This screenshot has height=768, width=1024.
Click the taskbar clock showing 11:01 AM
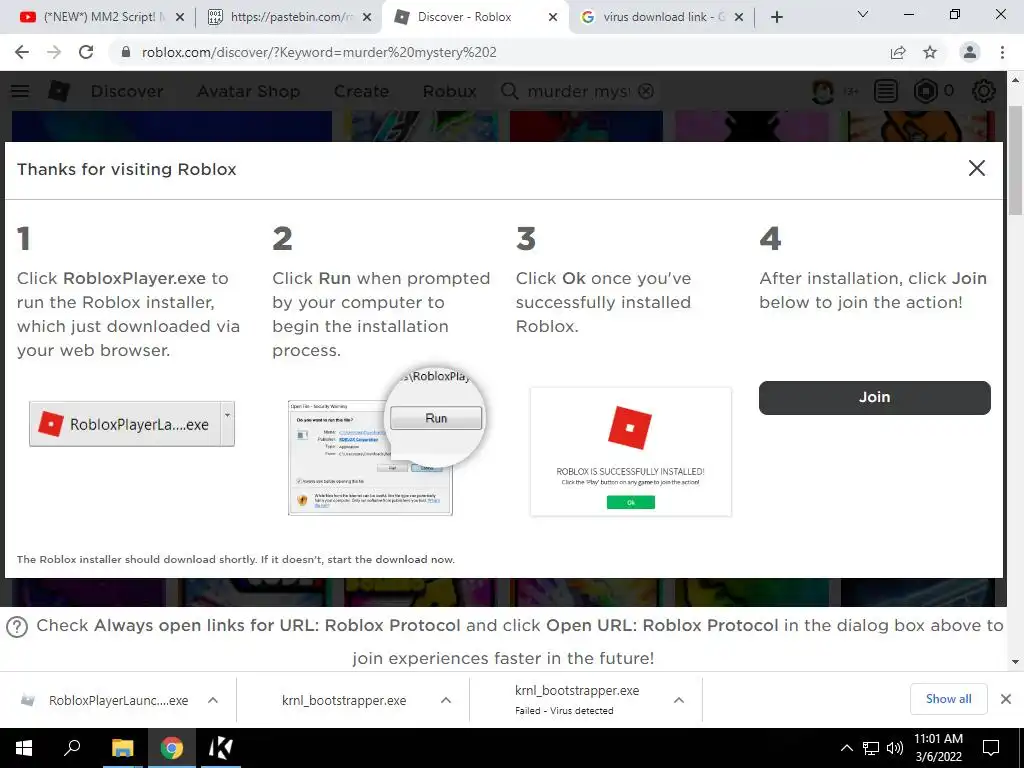pyautogui.click(x=938, y=748)
